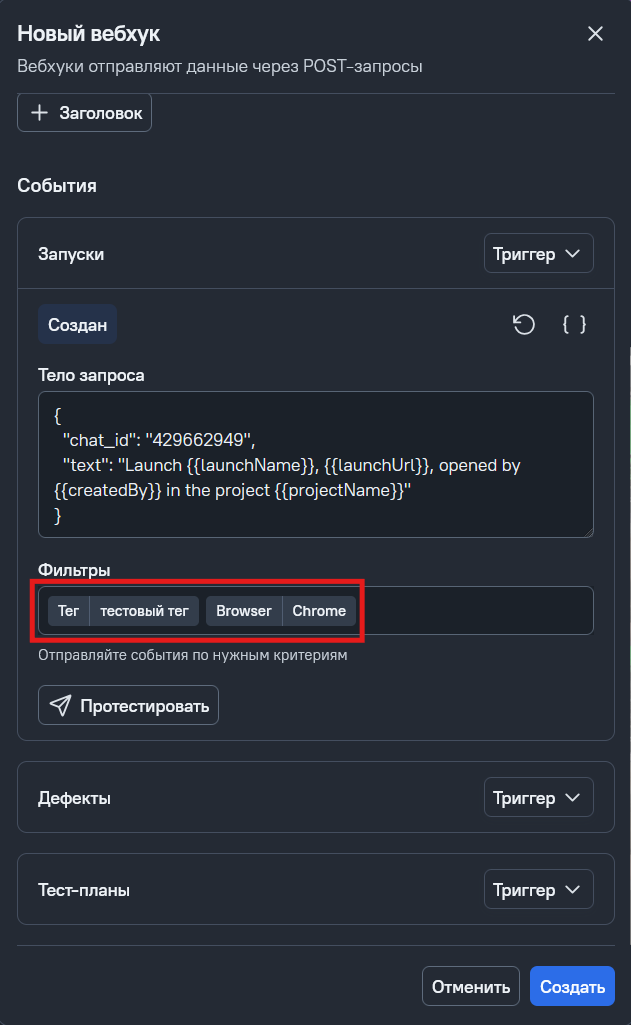Viewport: 631px width, 1025px height.
Task: Click inside the Тело запроса text area
Action: click(x=315, y=464)
